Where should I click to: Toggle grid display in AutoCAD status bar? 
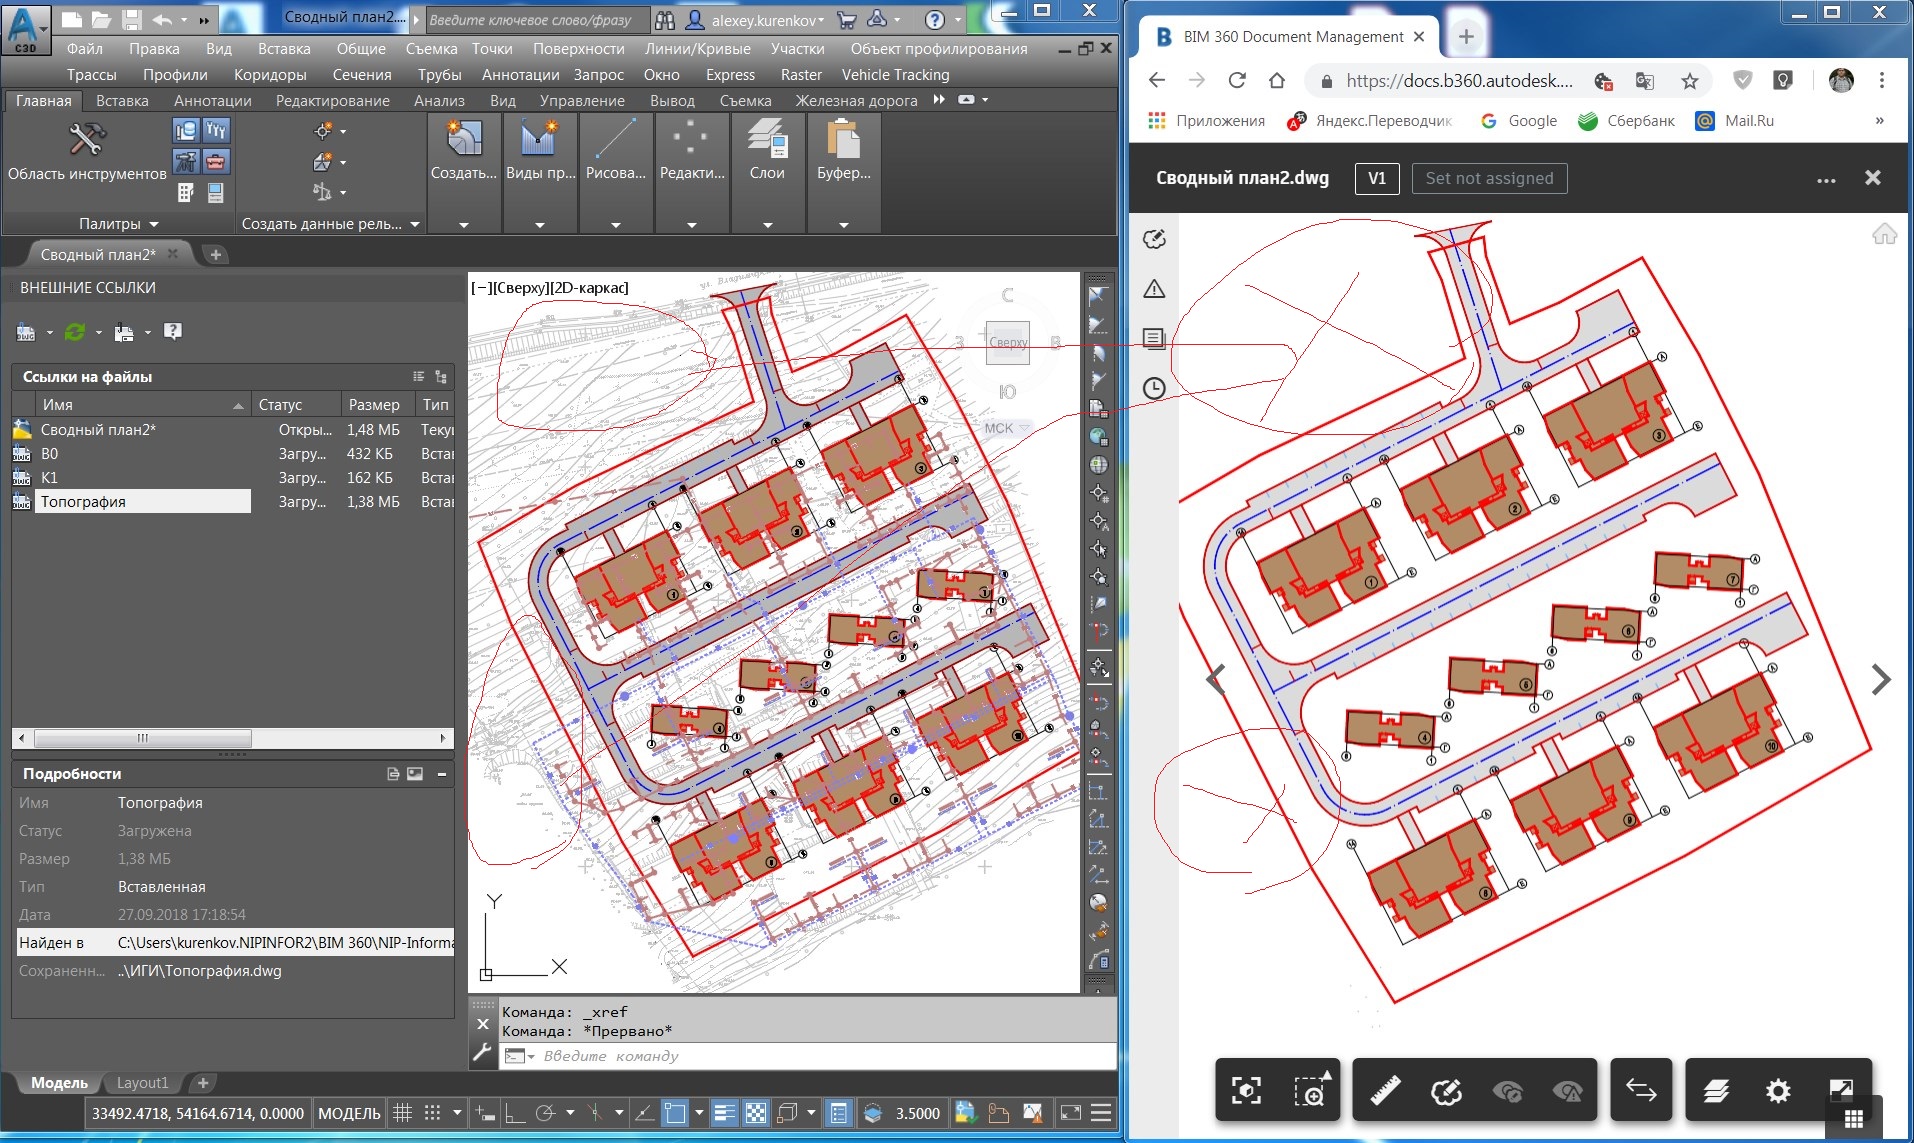click(x=402, y=1113)
